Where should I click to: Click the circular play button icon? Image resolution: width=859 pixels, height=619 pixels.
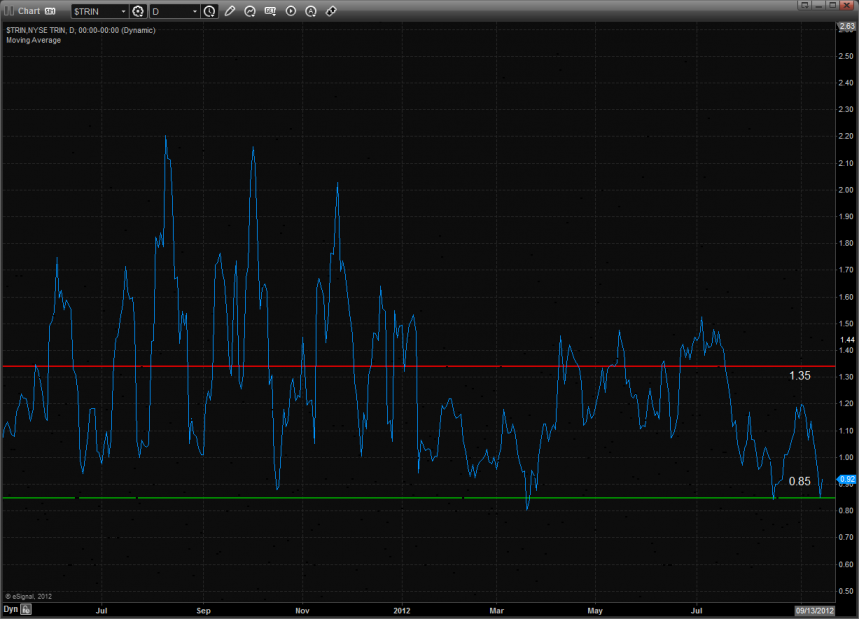point(291,11)
